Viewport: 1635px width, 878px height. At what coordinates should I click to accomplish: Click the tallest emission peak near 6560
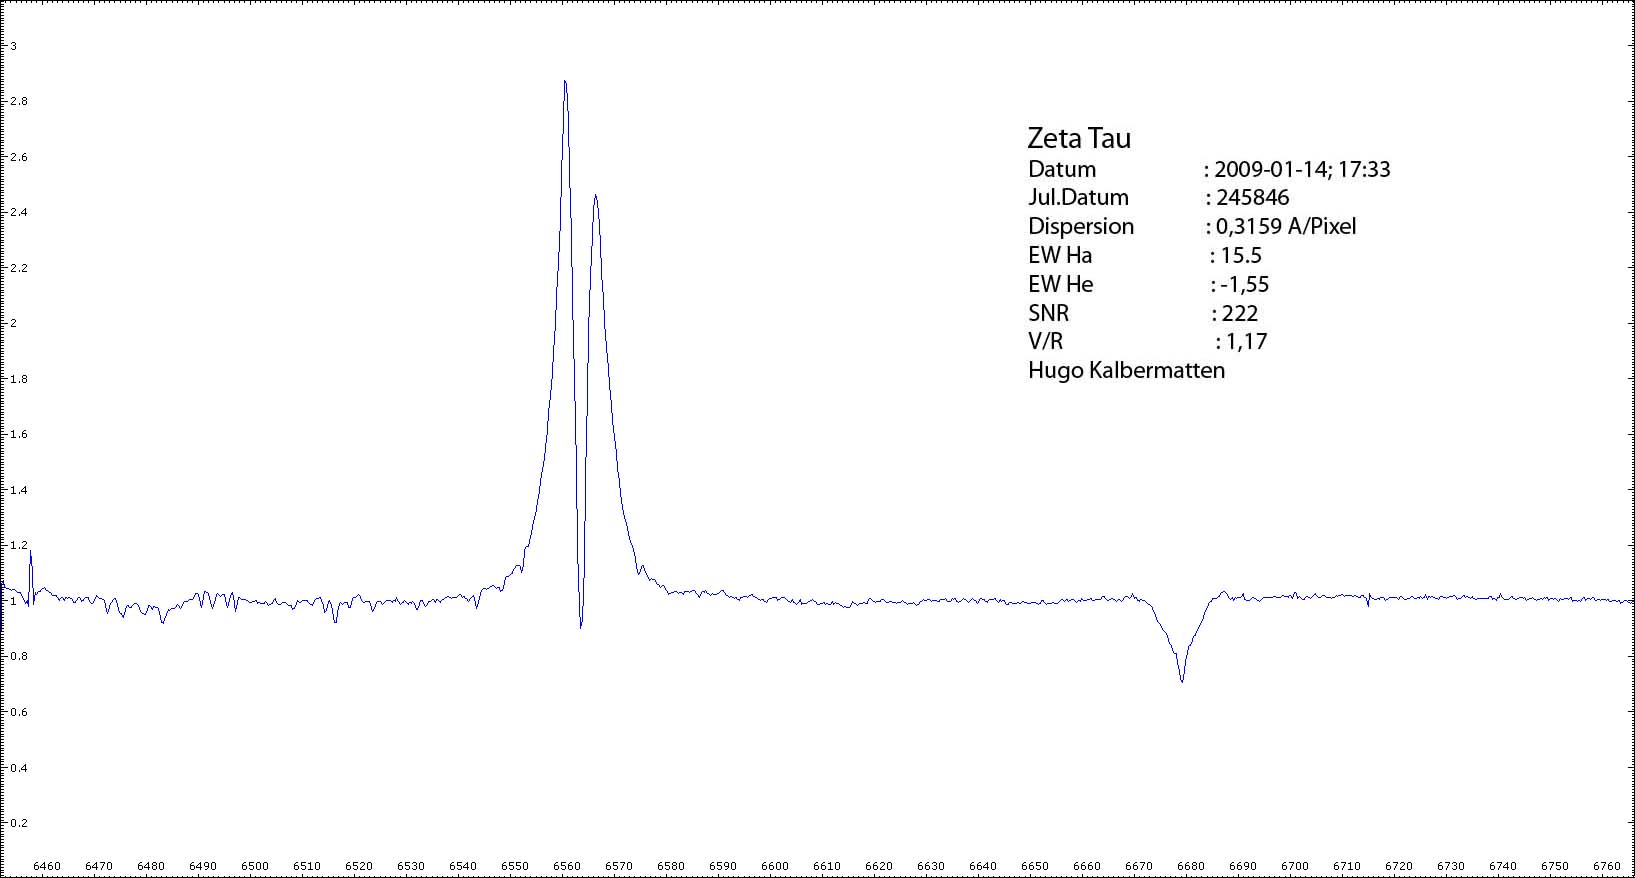click(565, 84)
